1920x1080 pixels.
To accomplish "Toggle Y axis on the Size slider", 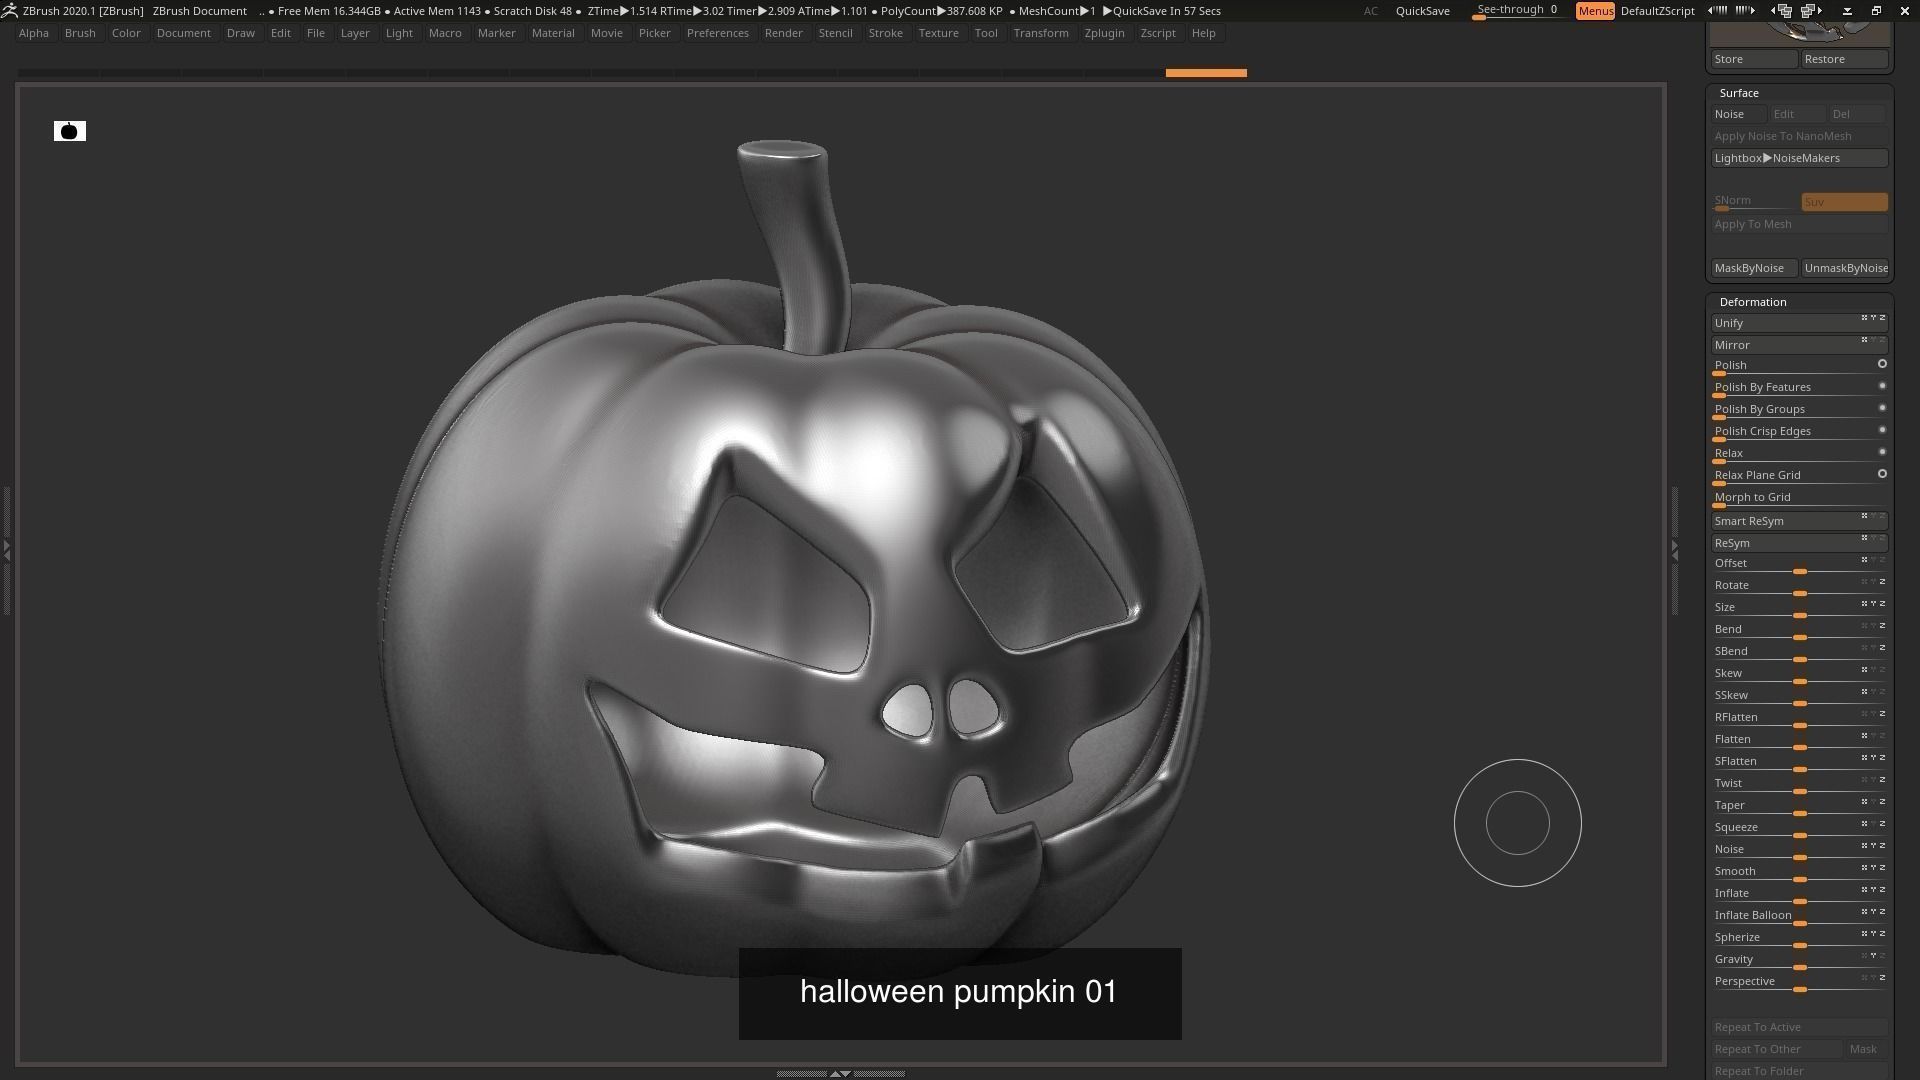I will [x=1873, y=603].
